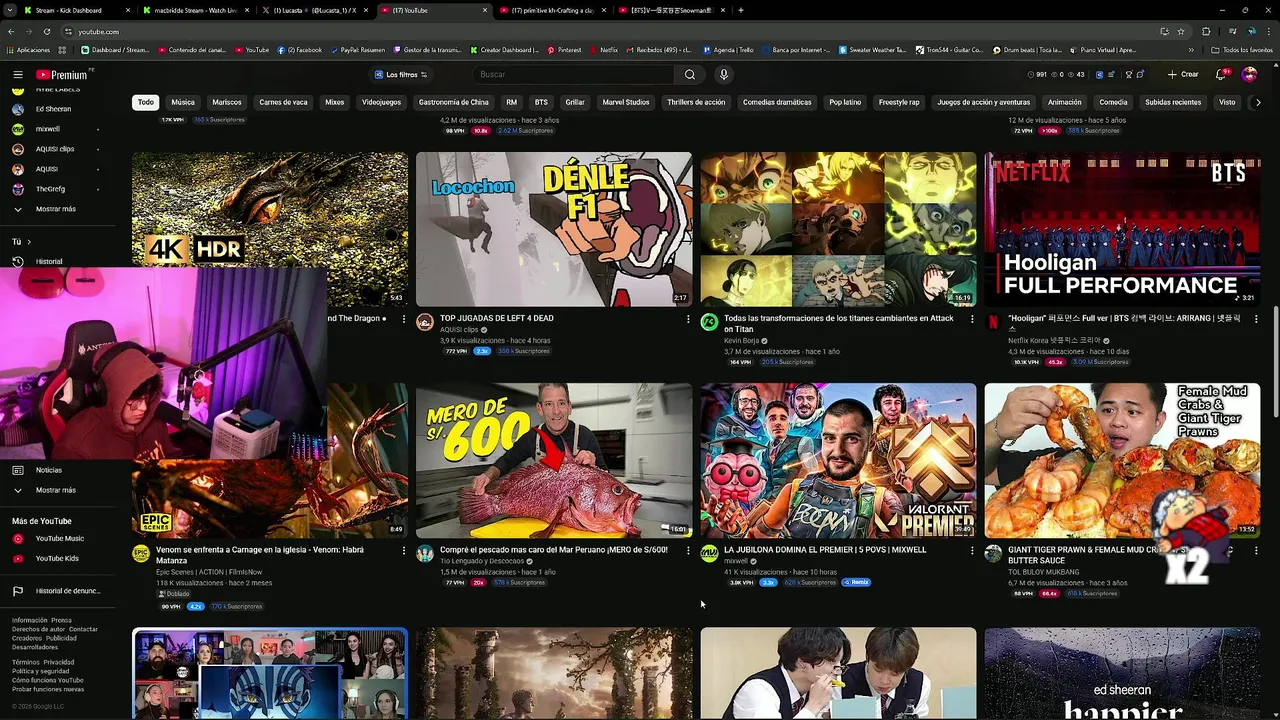Viewport: 1280px width, 720px height.
Task: Click inside the Buscar search field
Action: pyautogui.click(x=575, y=74)
